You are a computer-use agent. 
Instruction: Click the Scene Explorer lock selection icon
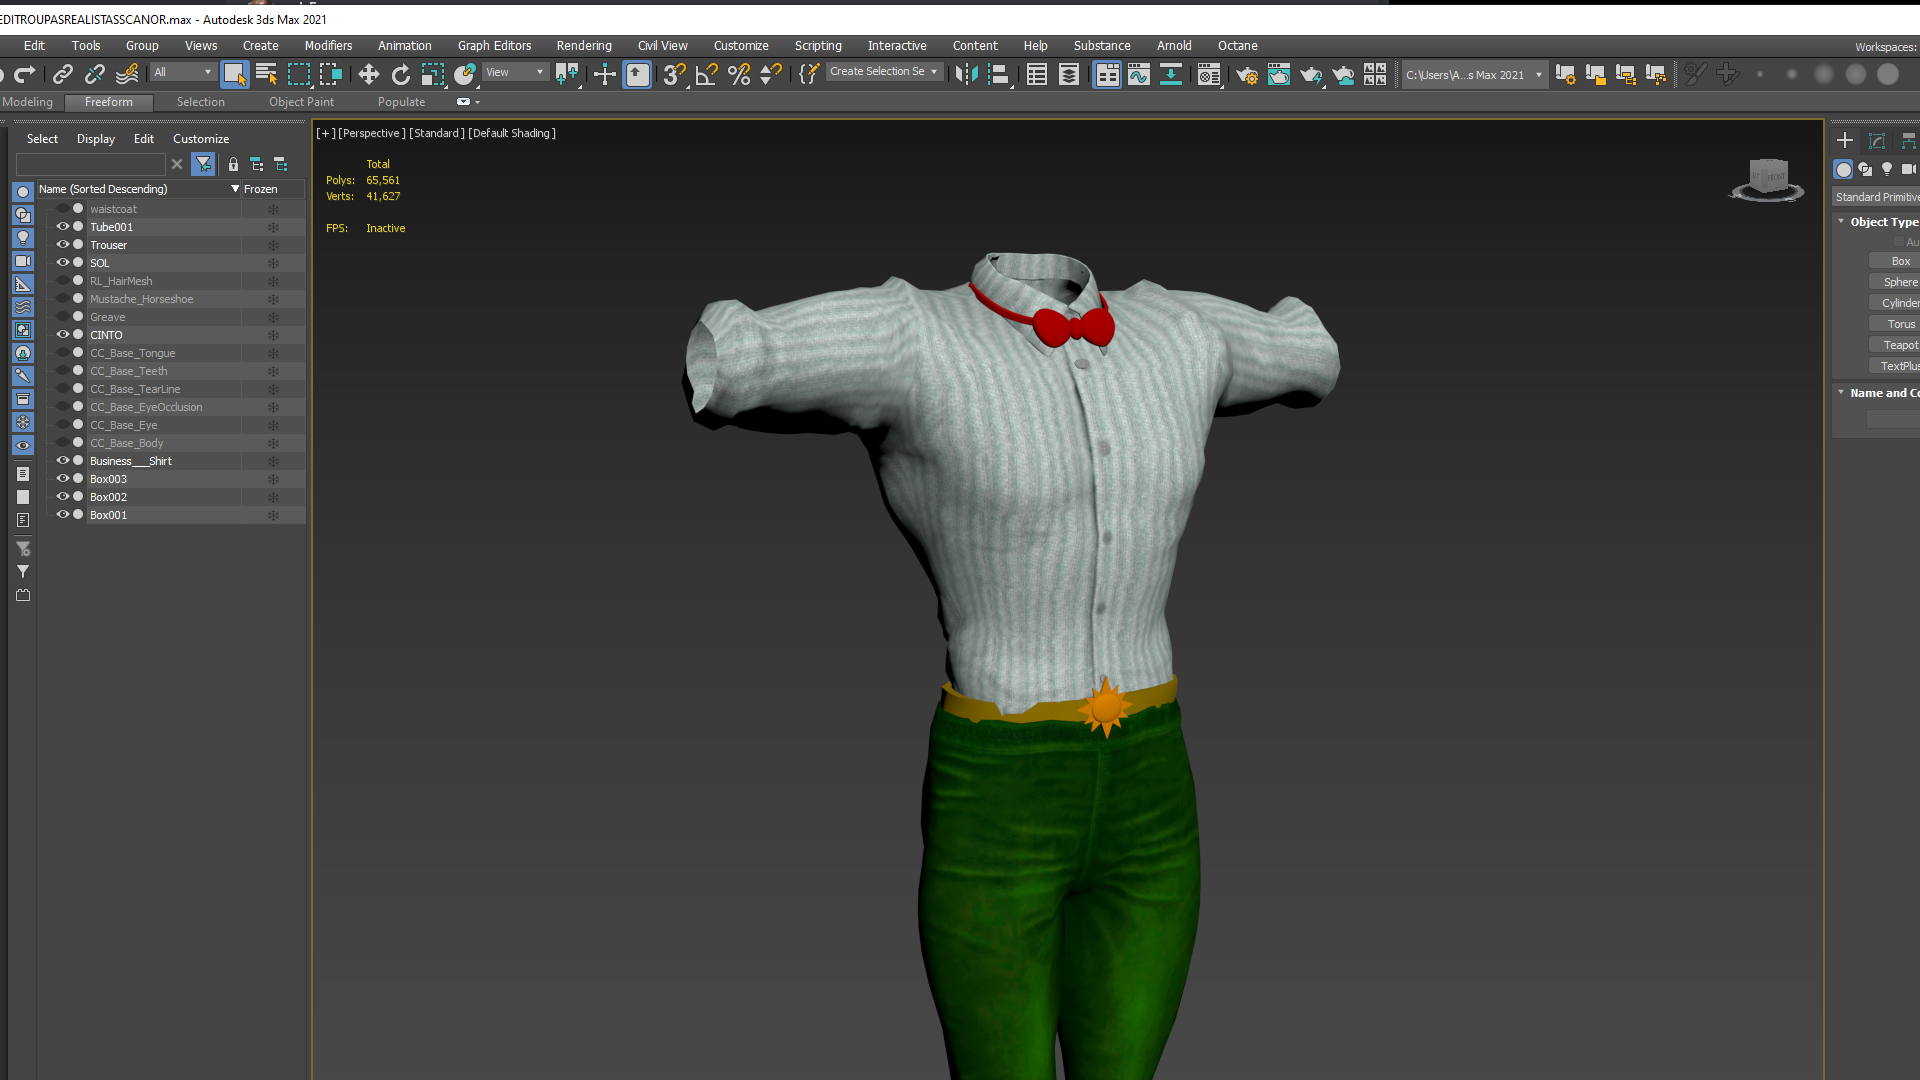point(233,164)
